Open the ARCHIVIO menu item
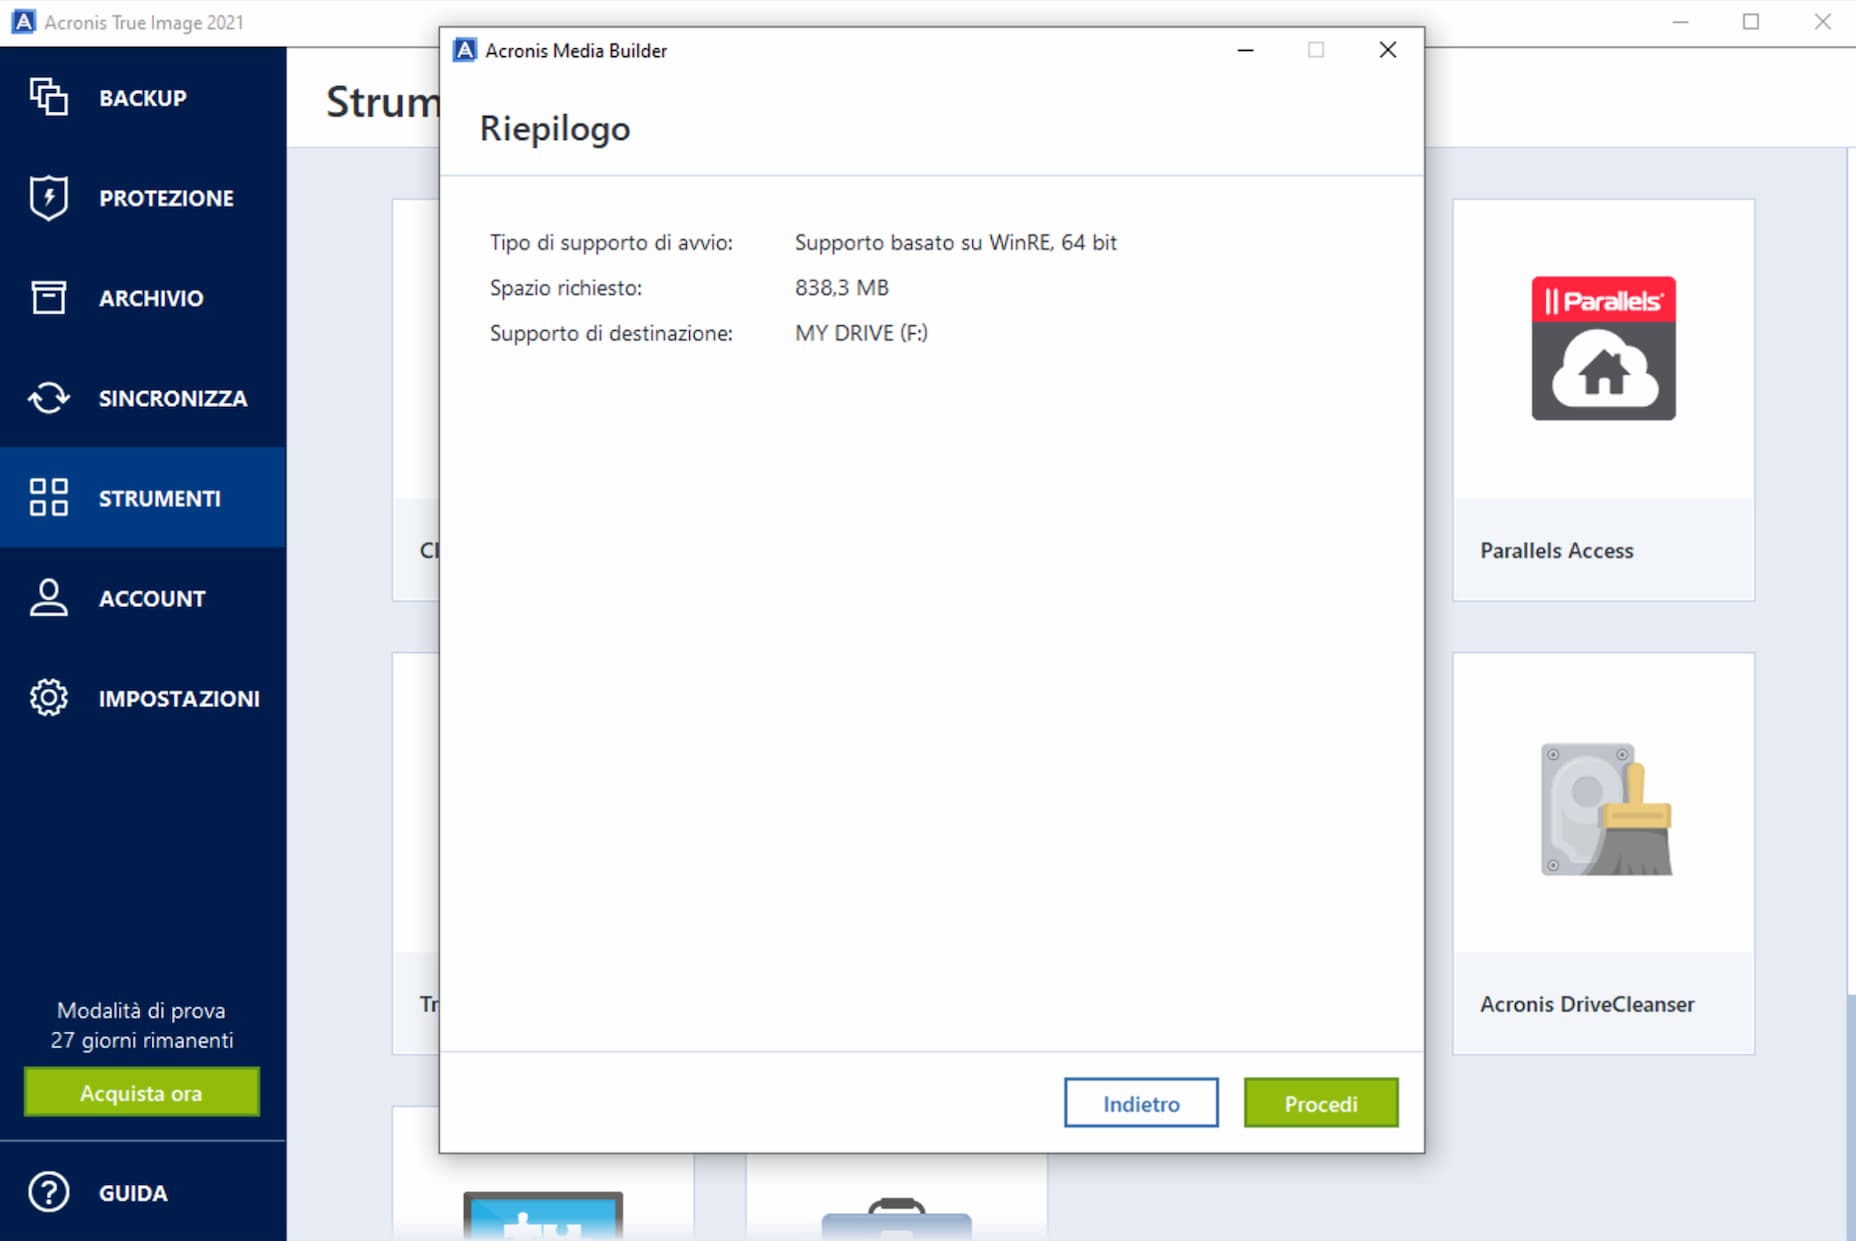Screen dimensions: 1856x1241 143,297
